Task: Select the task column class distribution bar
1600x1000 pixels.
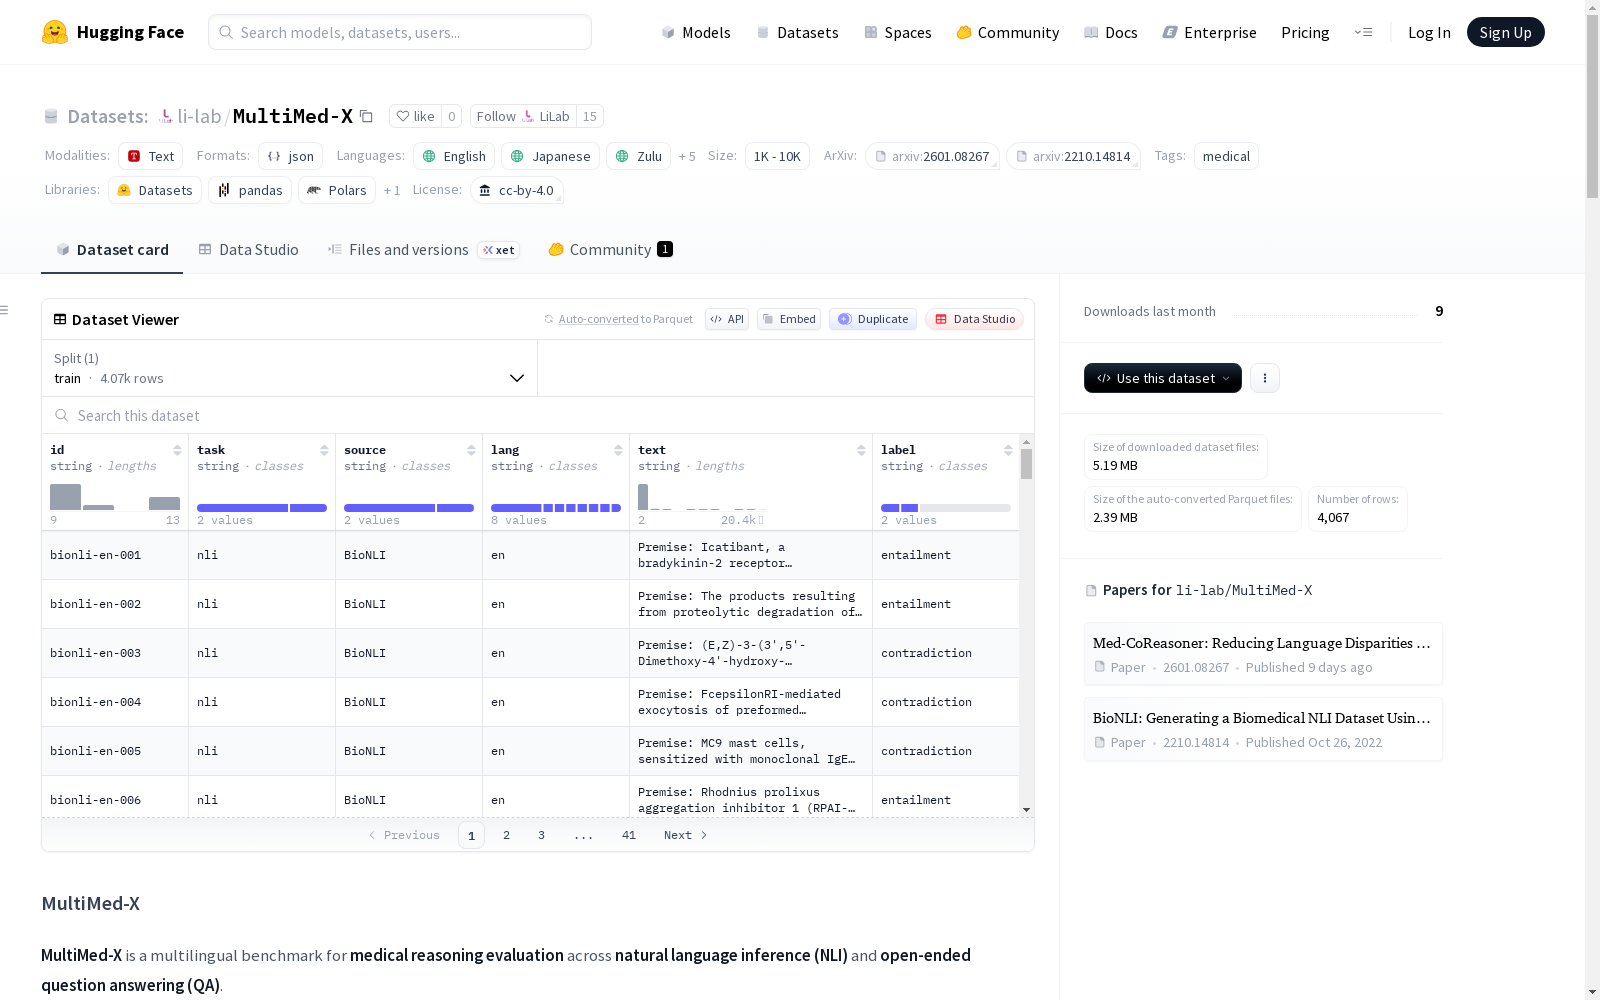Action: pos(262,508)
